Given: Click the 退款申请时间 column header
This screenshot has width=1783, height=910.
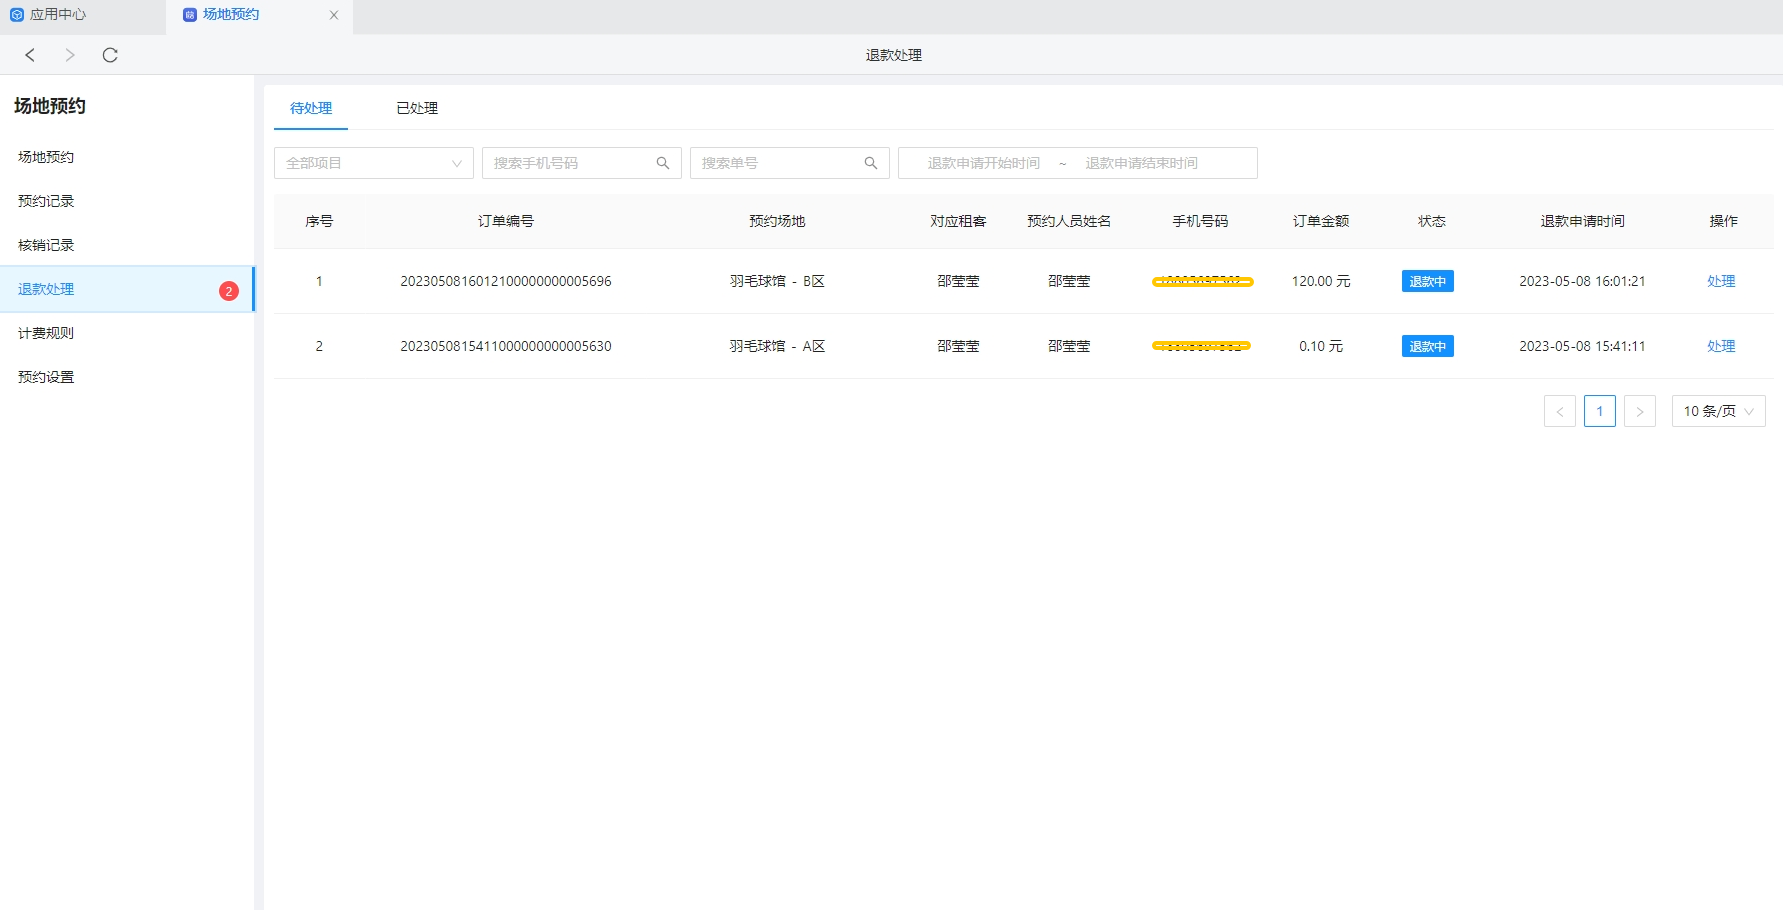Looking at the screenshot, I should pyautogui.click(x=1582, y=221).
